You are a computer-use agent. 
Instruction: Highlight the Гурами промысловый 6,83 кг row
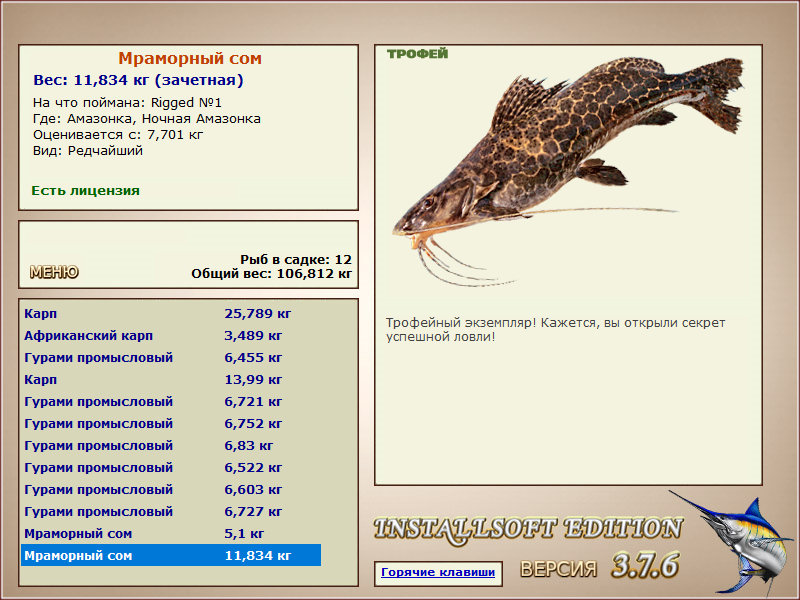(x=171, y=445)
